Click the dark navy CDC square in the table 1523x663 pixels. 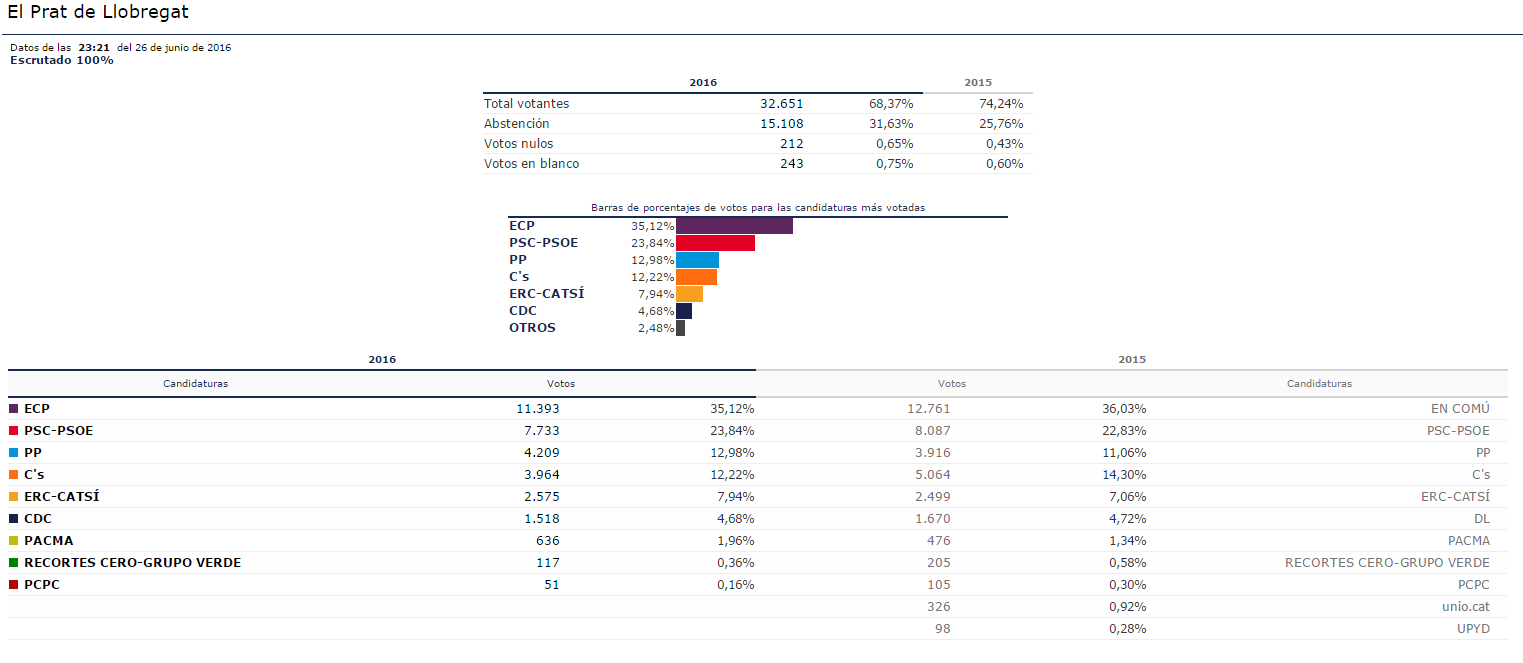coord(14,519)
